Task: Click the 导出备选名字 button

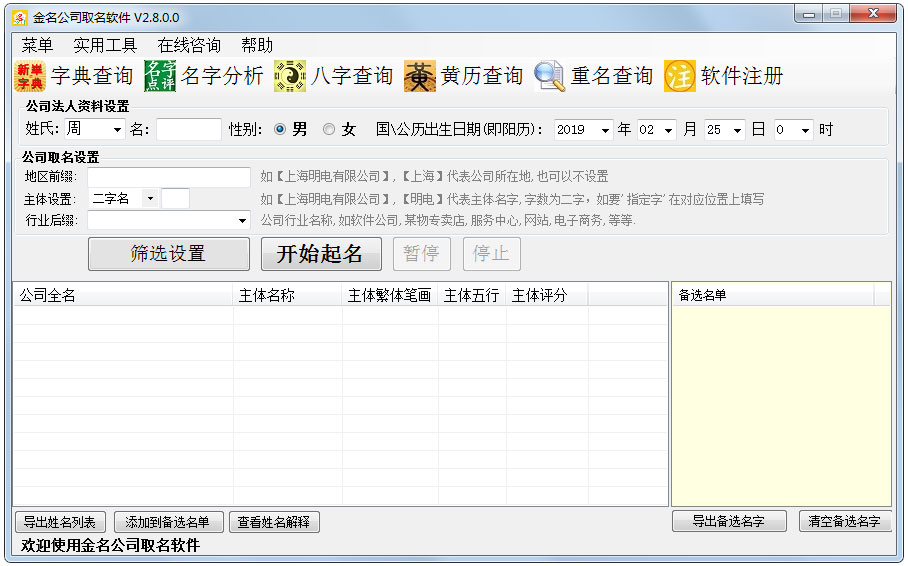Action: (x=729, y=521)
